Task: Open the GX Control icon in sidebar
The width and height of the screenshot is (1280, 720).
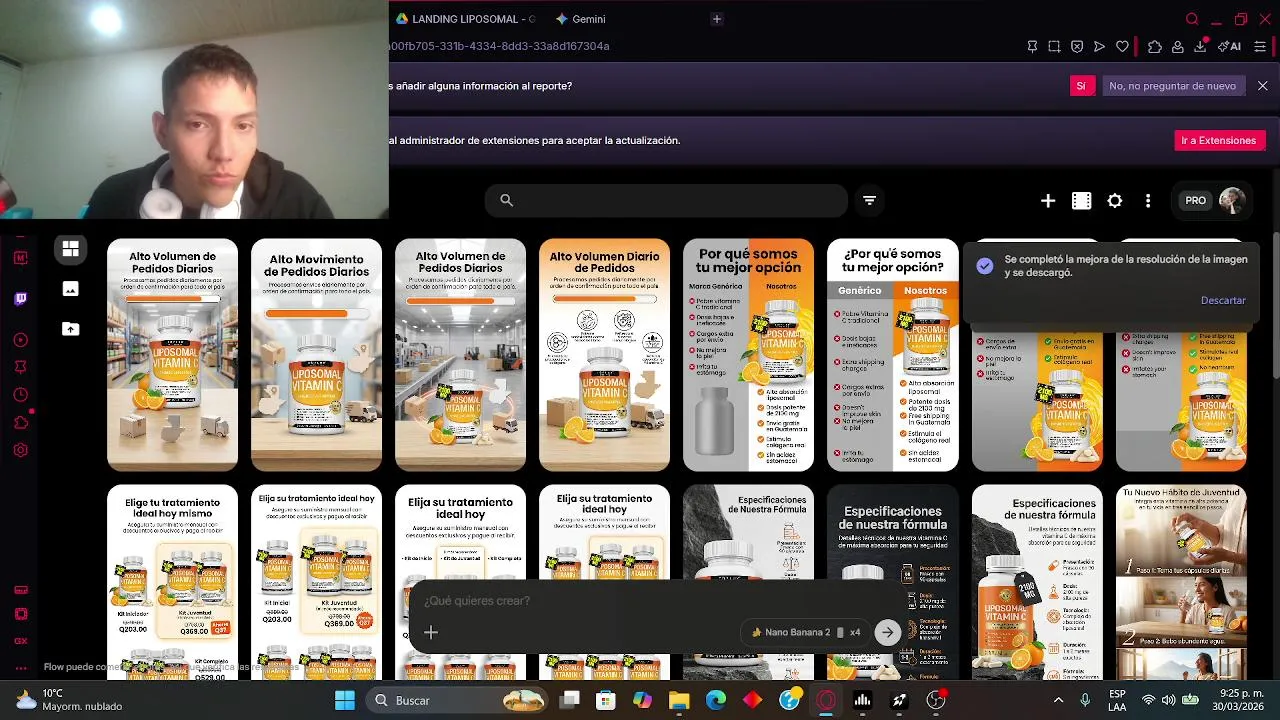Action: (20, 641)
